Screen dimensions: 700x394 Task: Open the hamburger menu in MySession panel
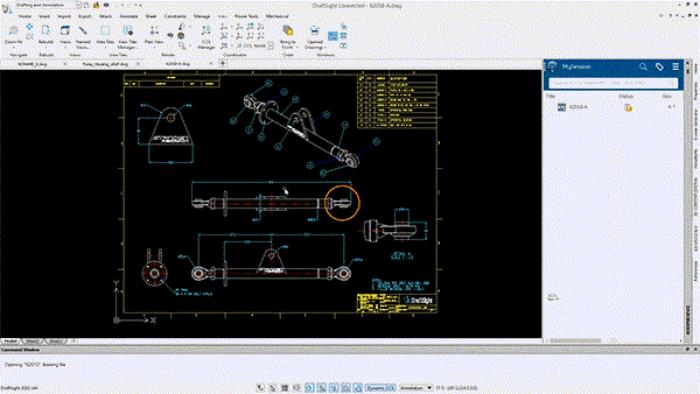pos(675,66)
